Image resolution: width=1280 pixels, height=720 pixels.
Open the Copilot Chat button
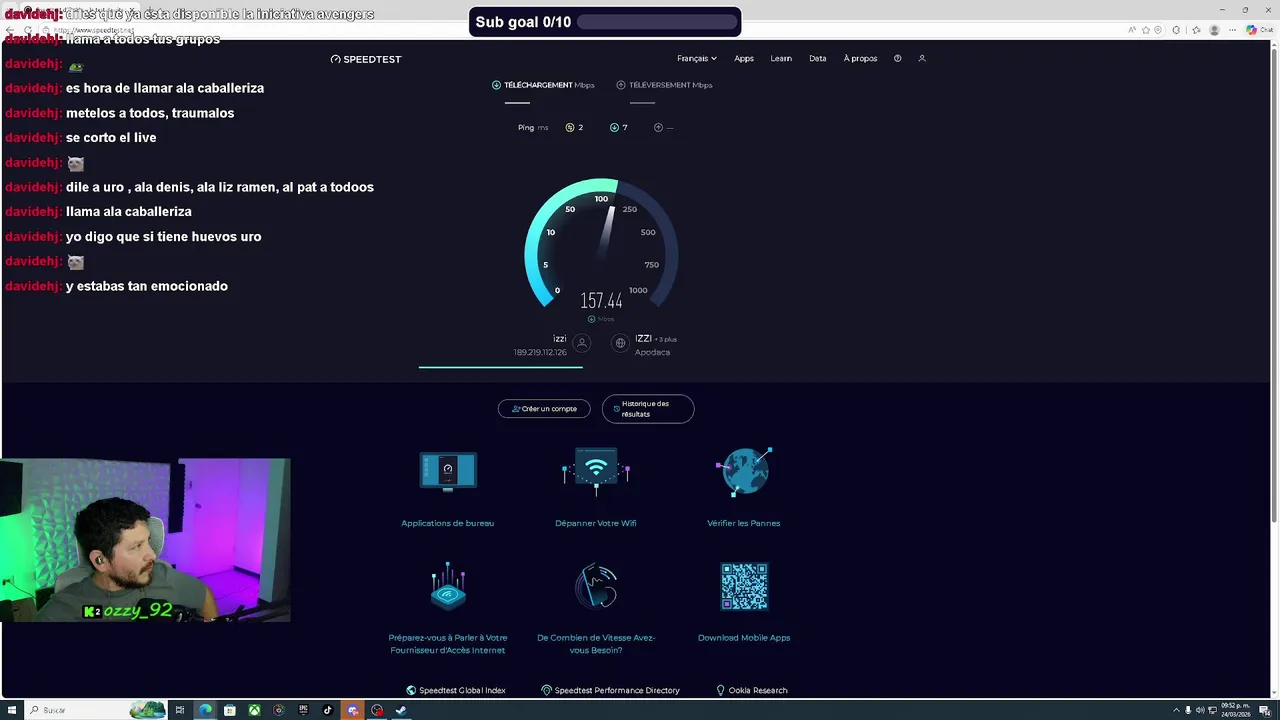tap(1259, 30)
